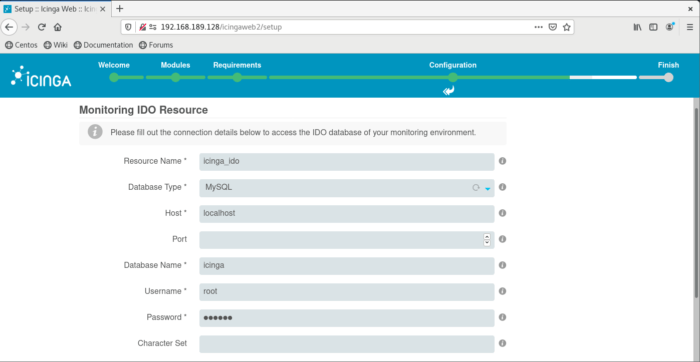Reload the page with the refresh icon

coord(42,27)
